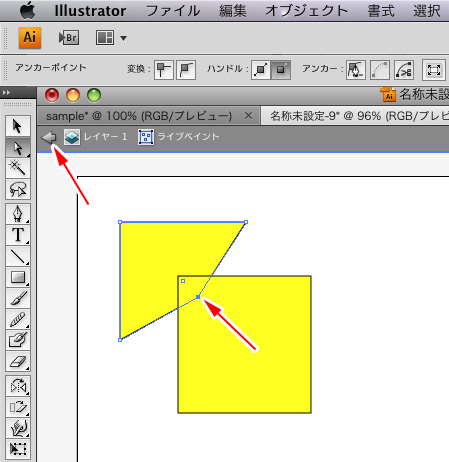Open the arrange documents dropdown
The height and width of the screenshot is (462, 449).
coord(123,38)
